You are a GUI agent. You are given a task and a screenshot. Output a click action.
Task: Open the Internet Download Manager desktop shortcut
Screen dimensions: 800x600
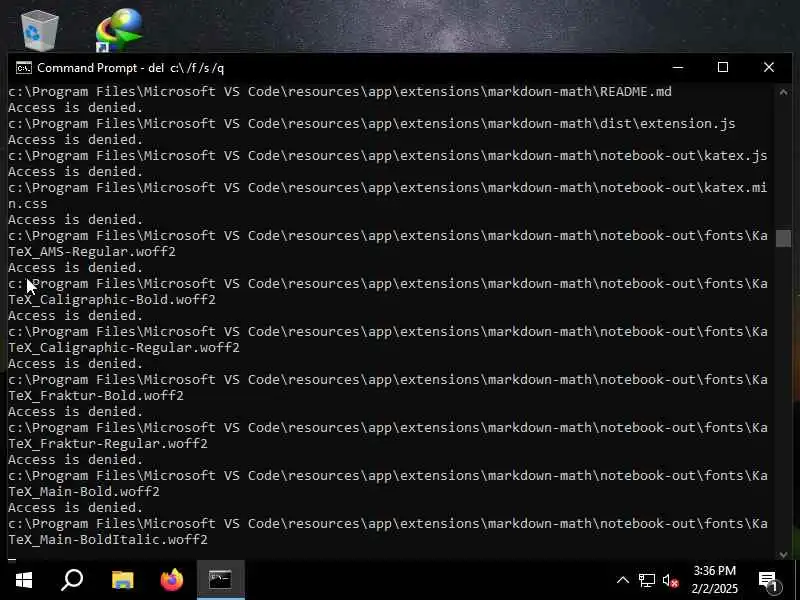pyautogui.click(x=118, y=30)
